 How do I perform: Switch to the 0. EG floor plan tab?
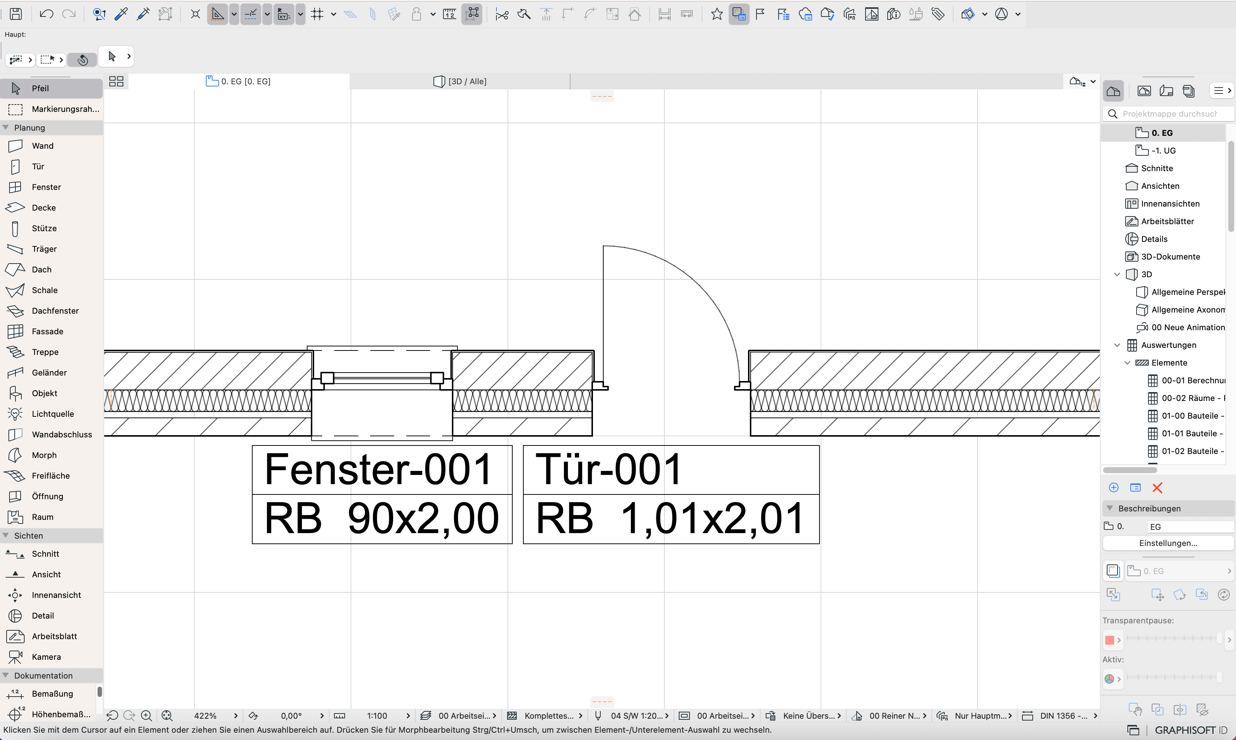pyautogui.click(x=238, y=81)
